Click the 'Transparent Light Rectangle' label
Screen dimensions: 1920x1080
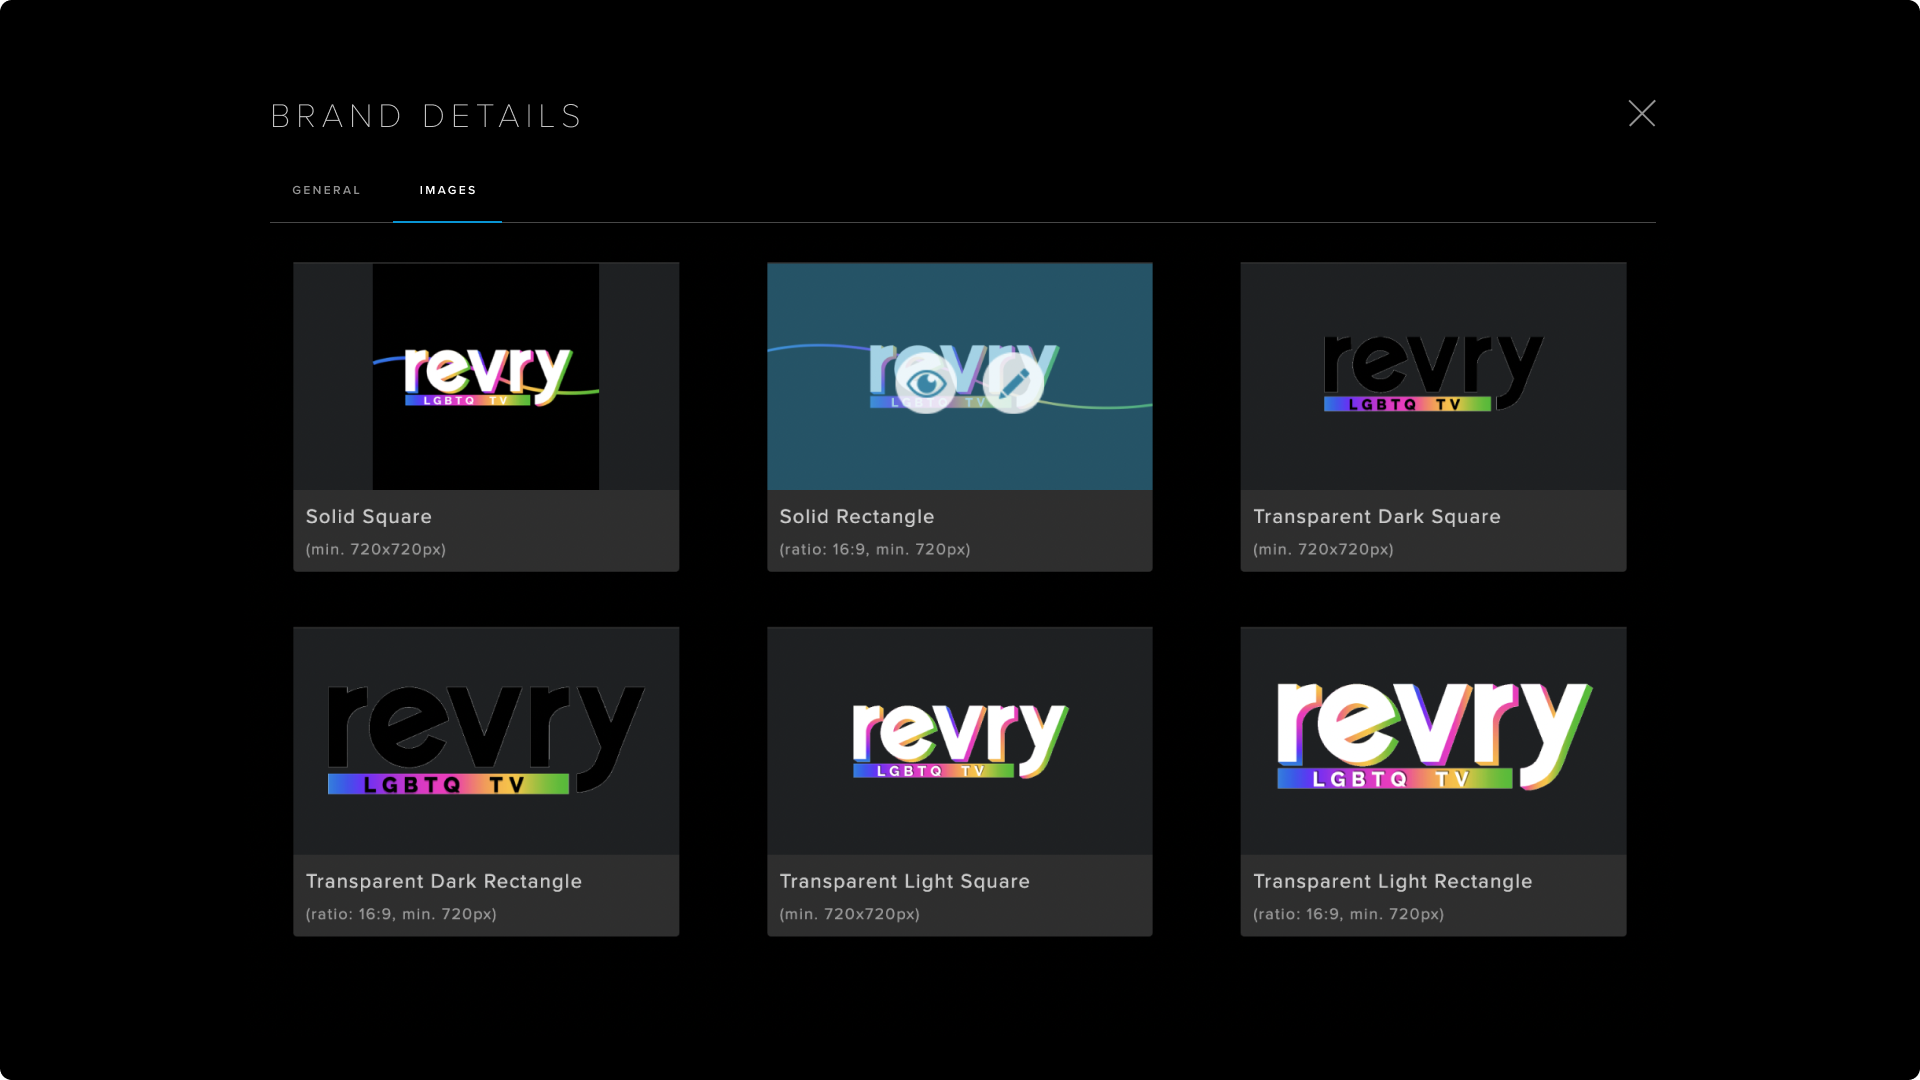click(x=1393, y=882)
